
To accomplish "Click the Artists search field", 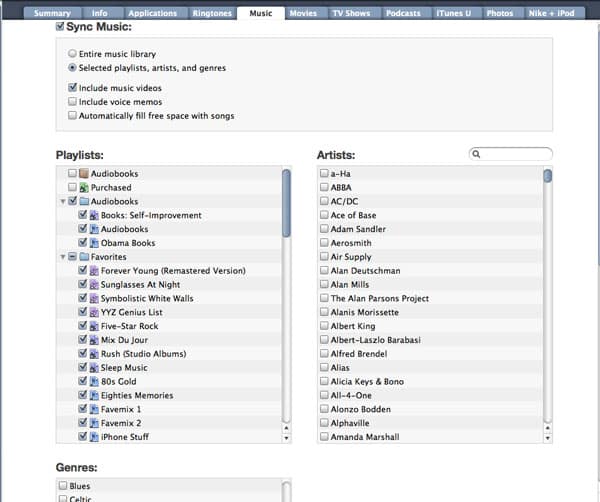I will tap(510, 154).
